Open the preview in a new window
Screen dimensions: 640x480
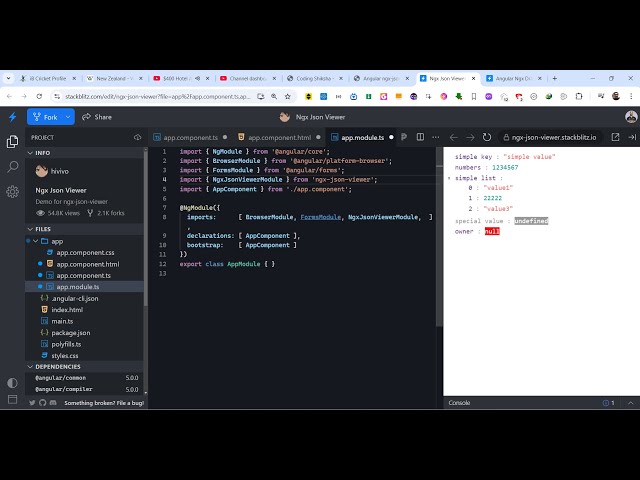(x=615, y=137)
